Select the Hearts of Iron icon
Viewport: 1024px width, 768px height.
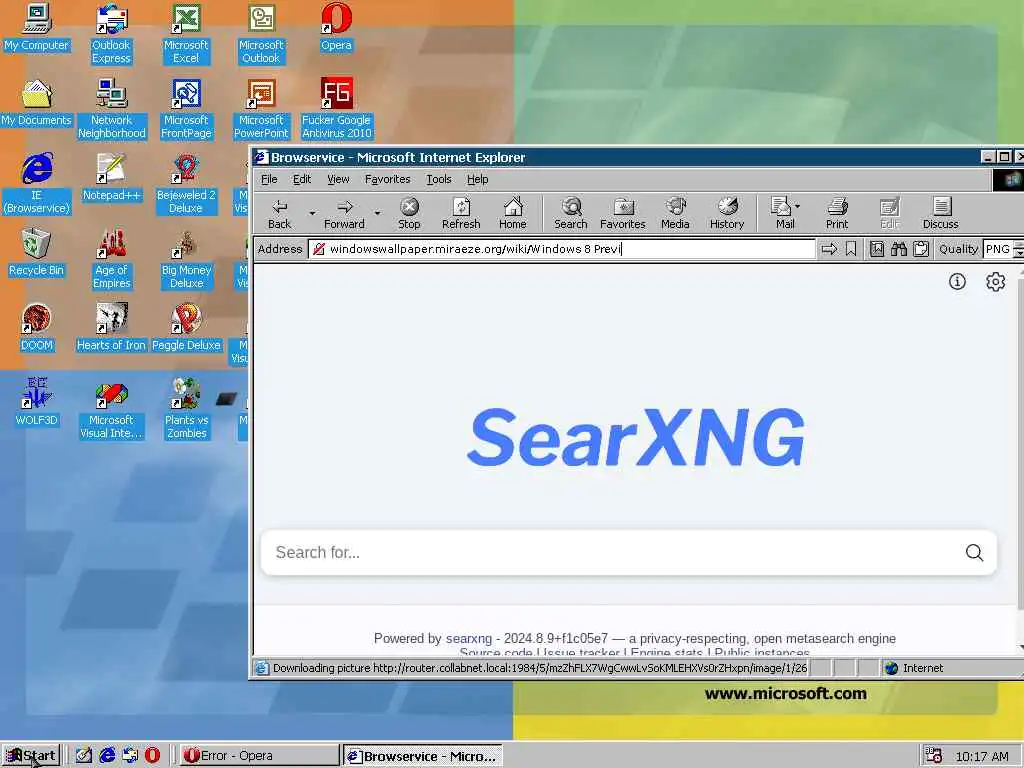111,328
